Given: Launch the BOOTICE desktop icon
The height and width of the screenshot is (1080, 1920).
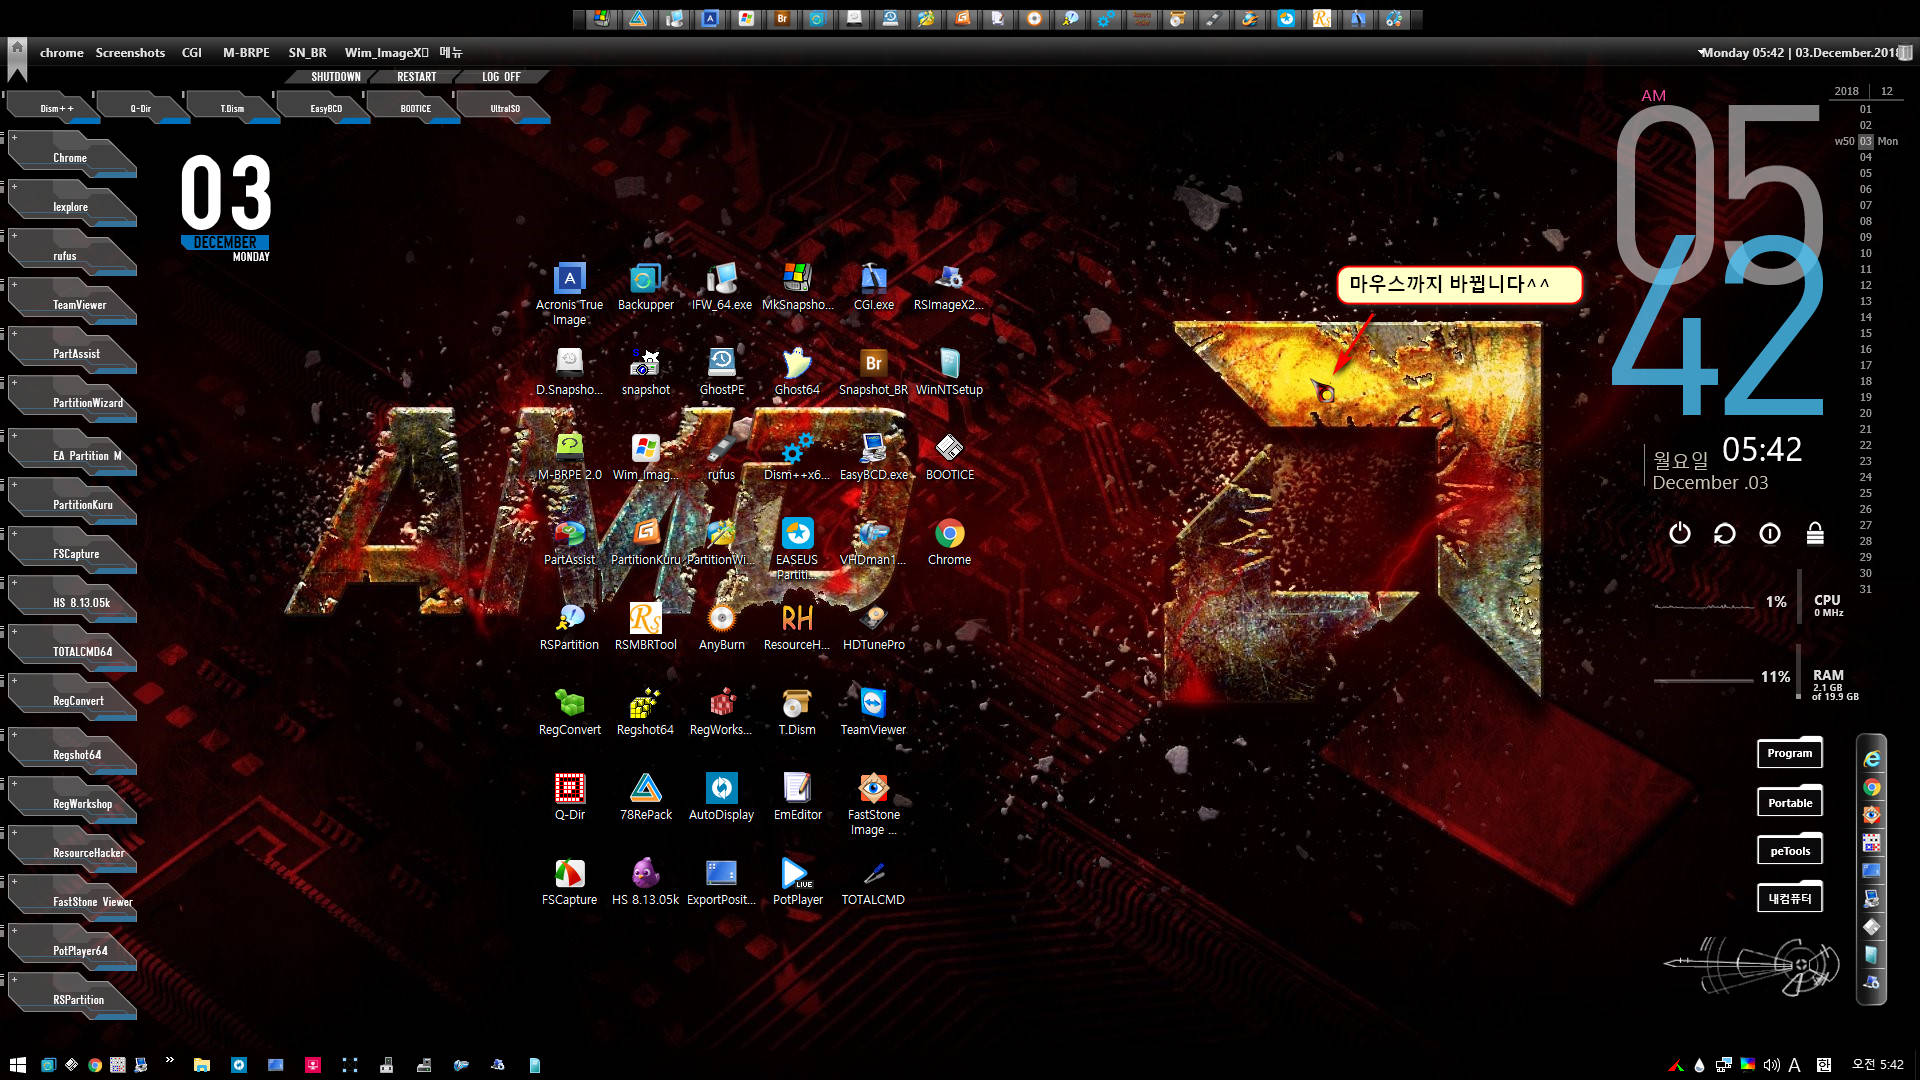Looking at the screenshot, I should [949, 457].
